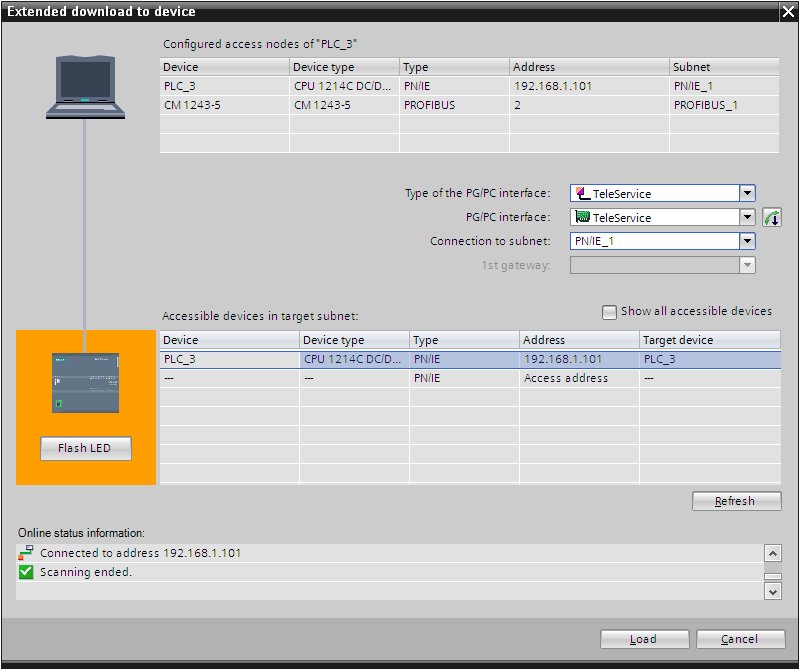
Task: Click the network connection status icon
Action: [x=26, y=553]
